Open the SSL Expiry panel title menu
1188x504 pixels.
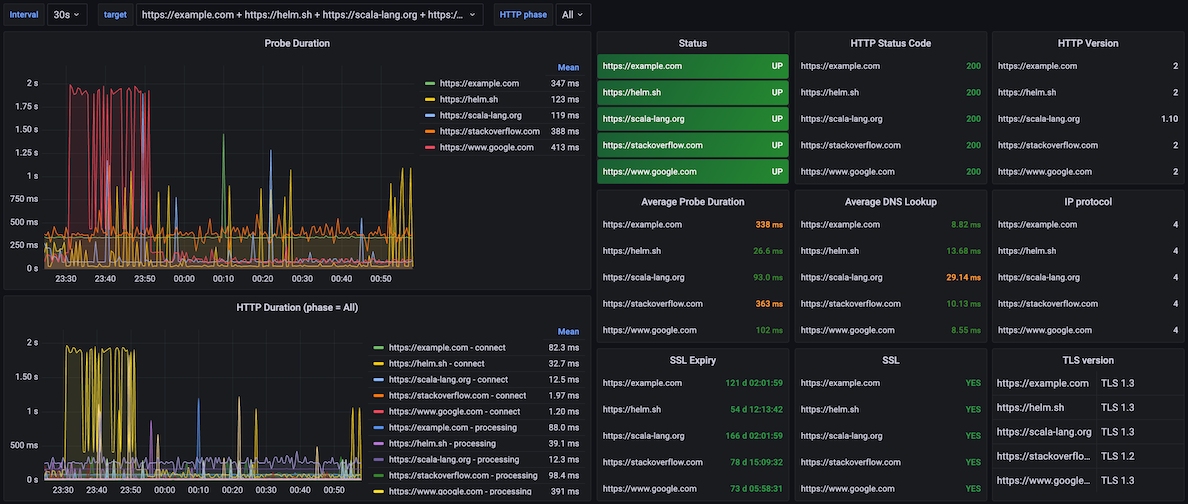click(692, 360)
